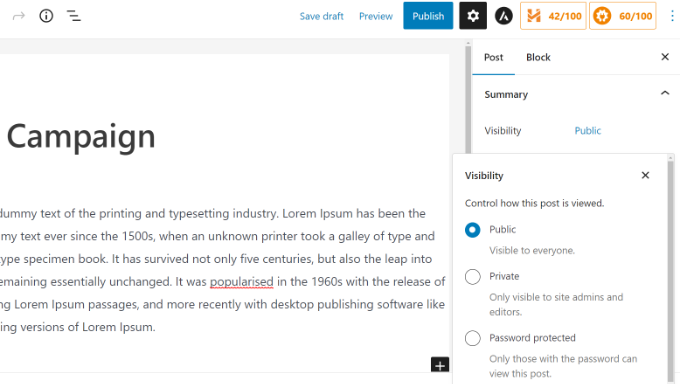Select the Private visibility radio button

tap(473, 276)
